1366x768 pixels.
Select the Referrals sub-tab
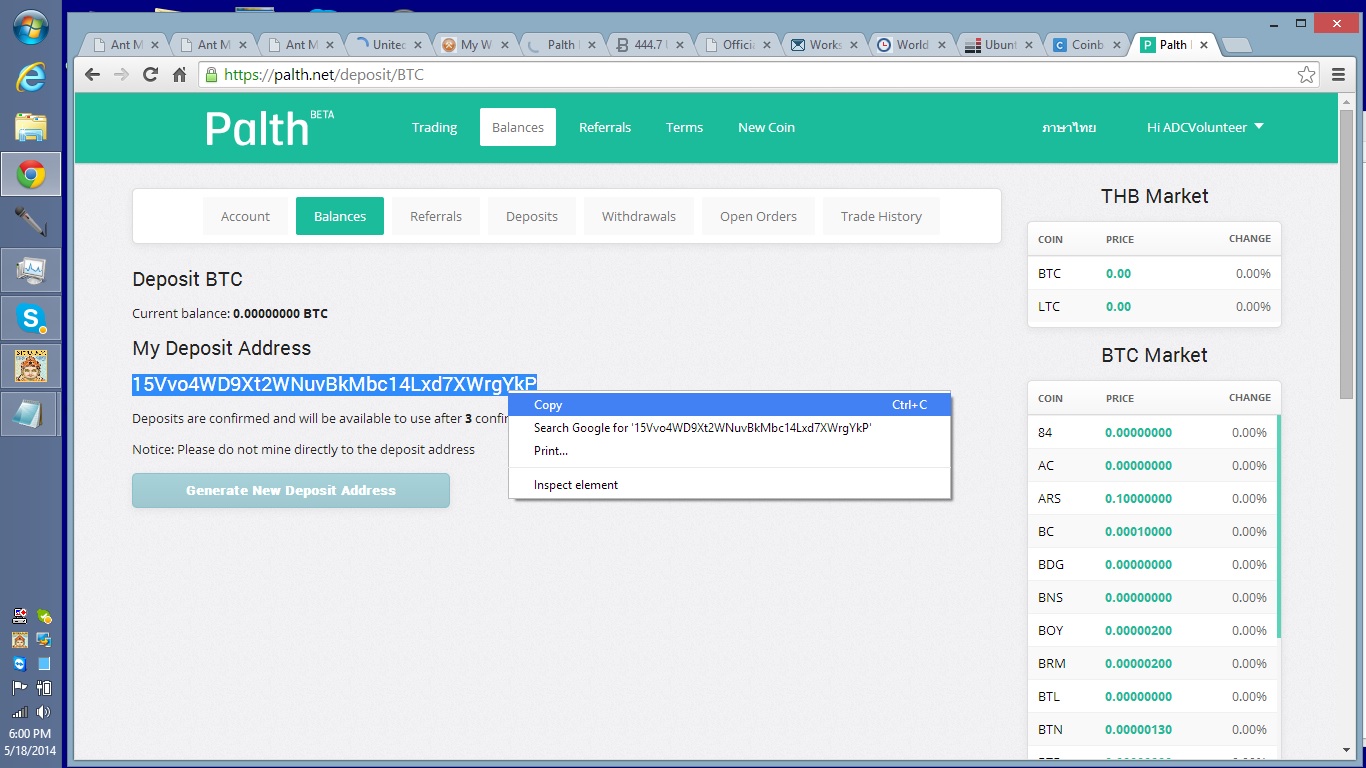pos(436,216)
